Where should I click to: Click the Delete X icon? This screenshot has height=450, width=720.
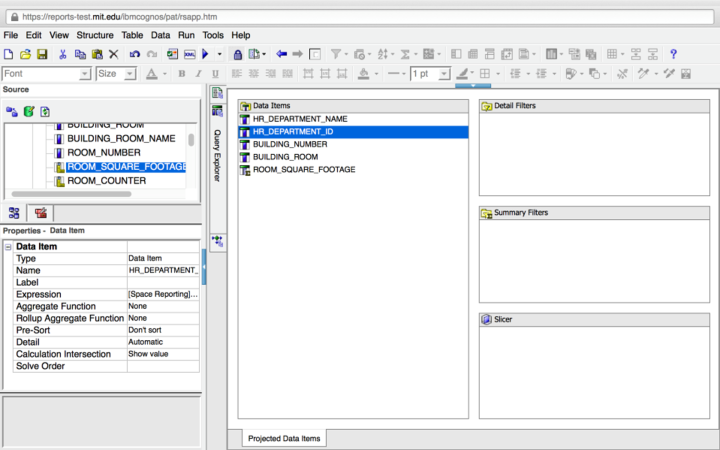113,54
